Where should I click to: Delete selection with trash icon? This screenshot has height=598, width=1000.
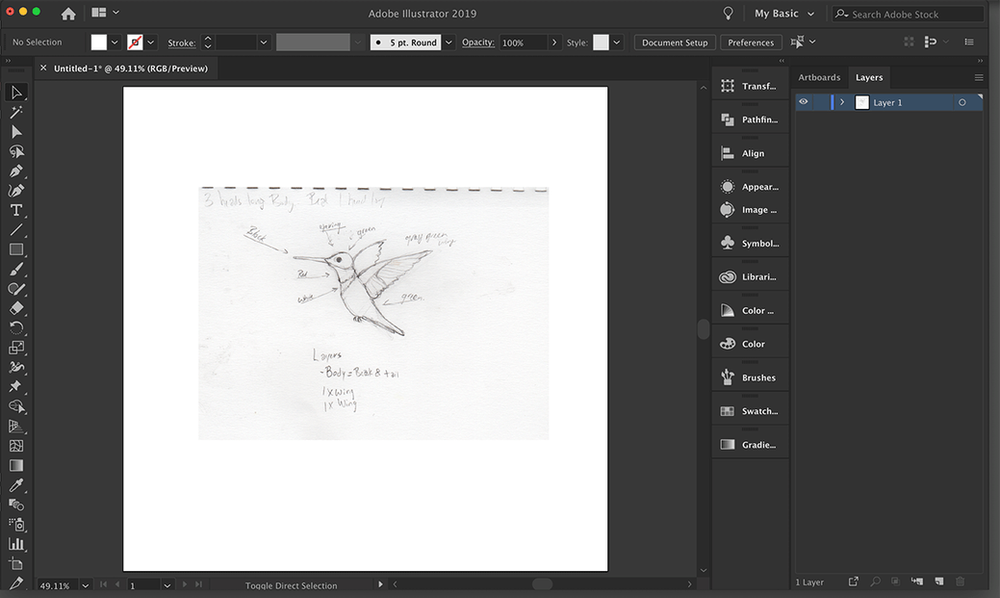point(960,581)
